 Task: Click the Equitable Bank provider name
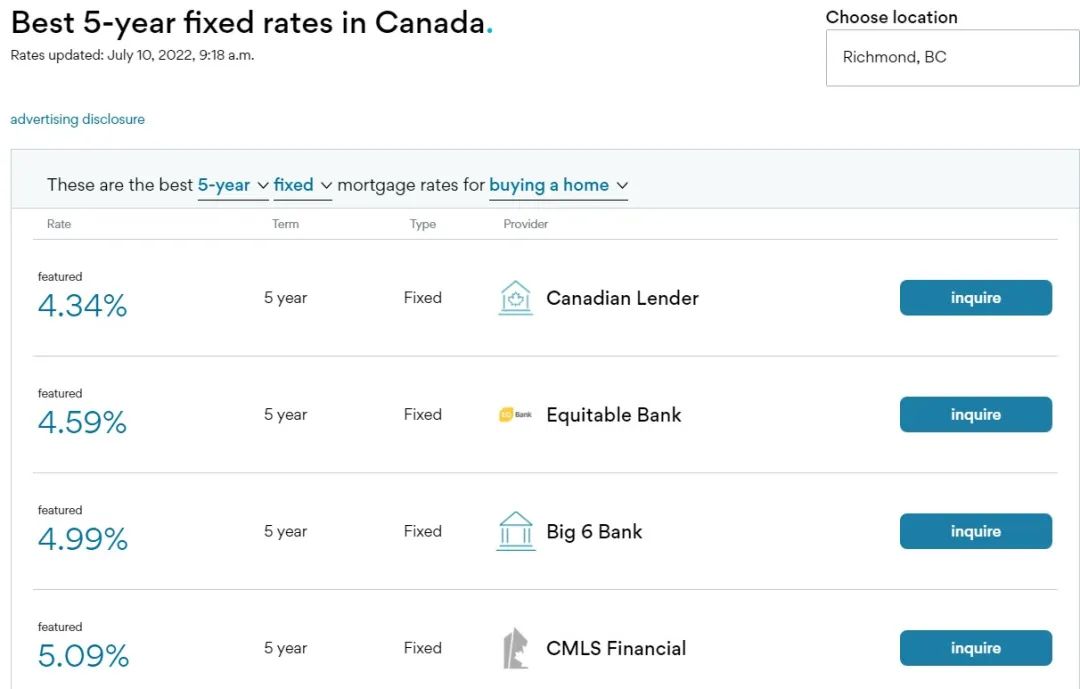tap(613, 415)
